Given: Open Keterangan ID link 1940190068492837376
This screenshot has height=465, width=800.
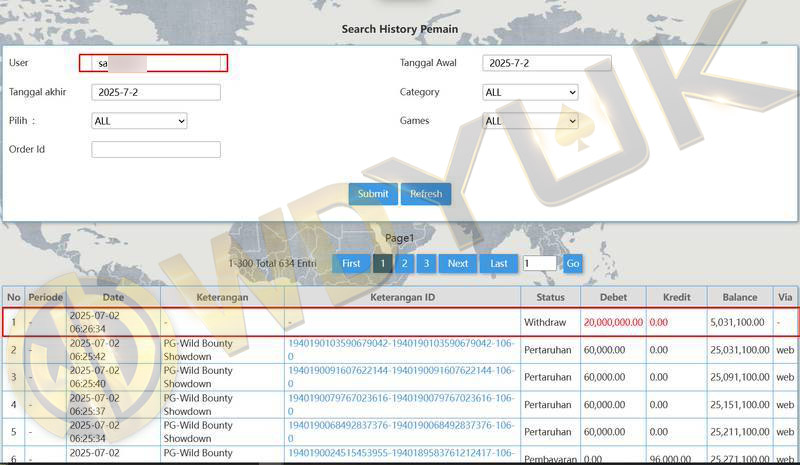Looking at the screenshot, I should [401, 431].
